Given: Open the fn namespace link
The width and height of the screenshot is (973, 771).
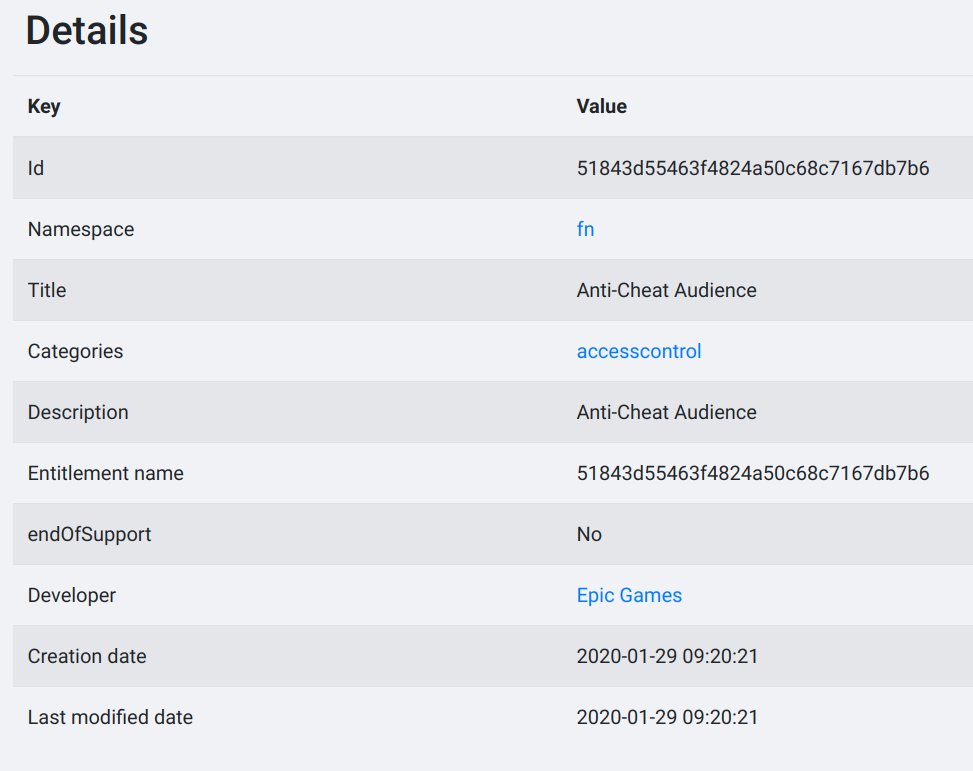Looking at the screenshot, I should (585, 229).
